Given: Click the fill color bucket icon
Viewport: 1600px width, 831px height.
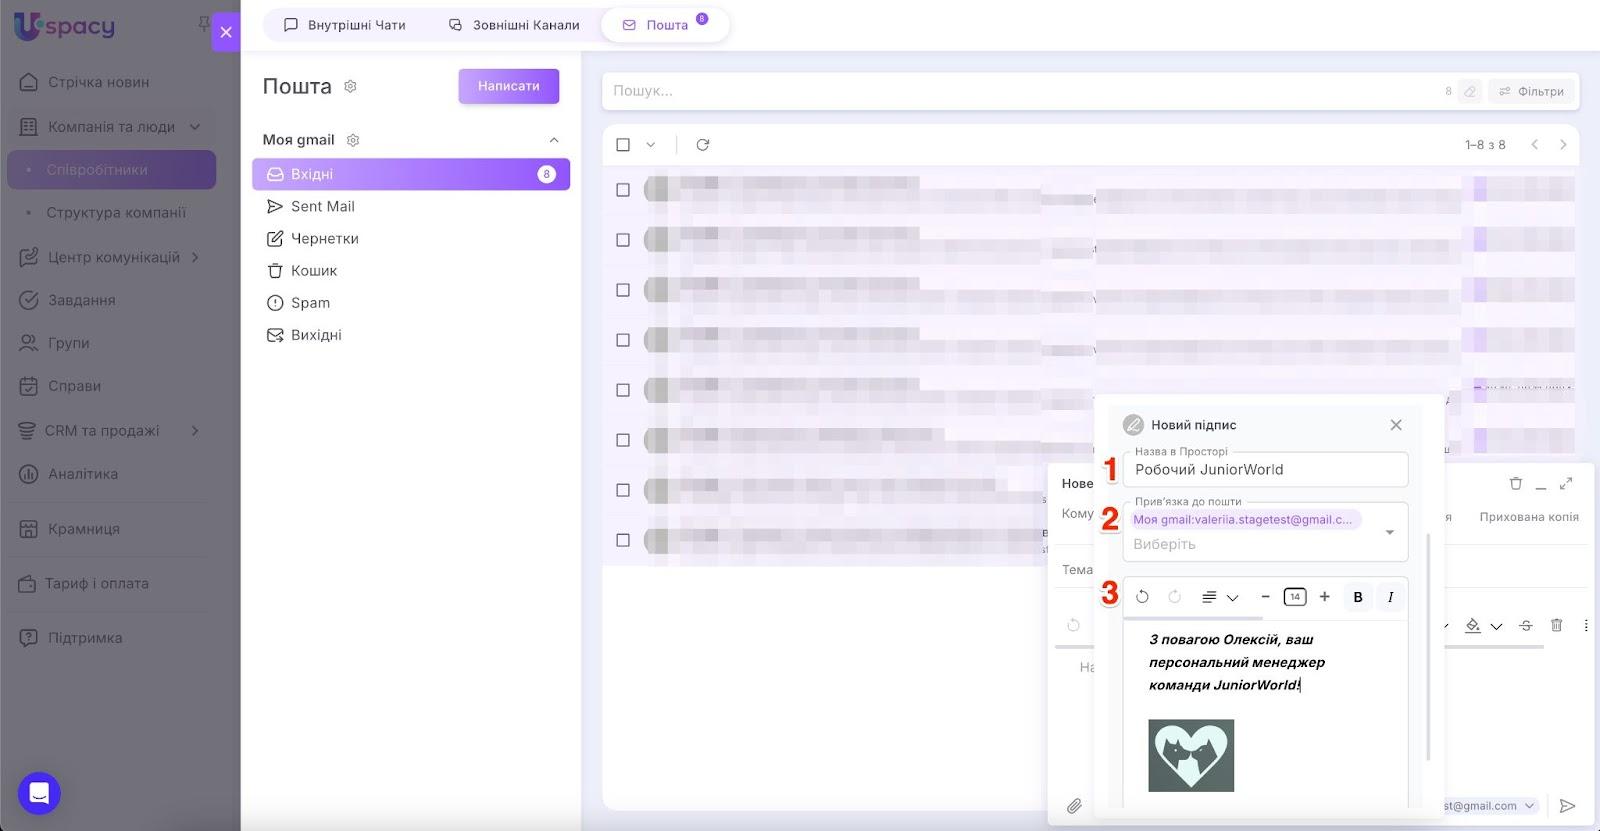Looking at the screenshot, I should 1473,626.
